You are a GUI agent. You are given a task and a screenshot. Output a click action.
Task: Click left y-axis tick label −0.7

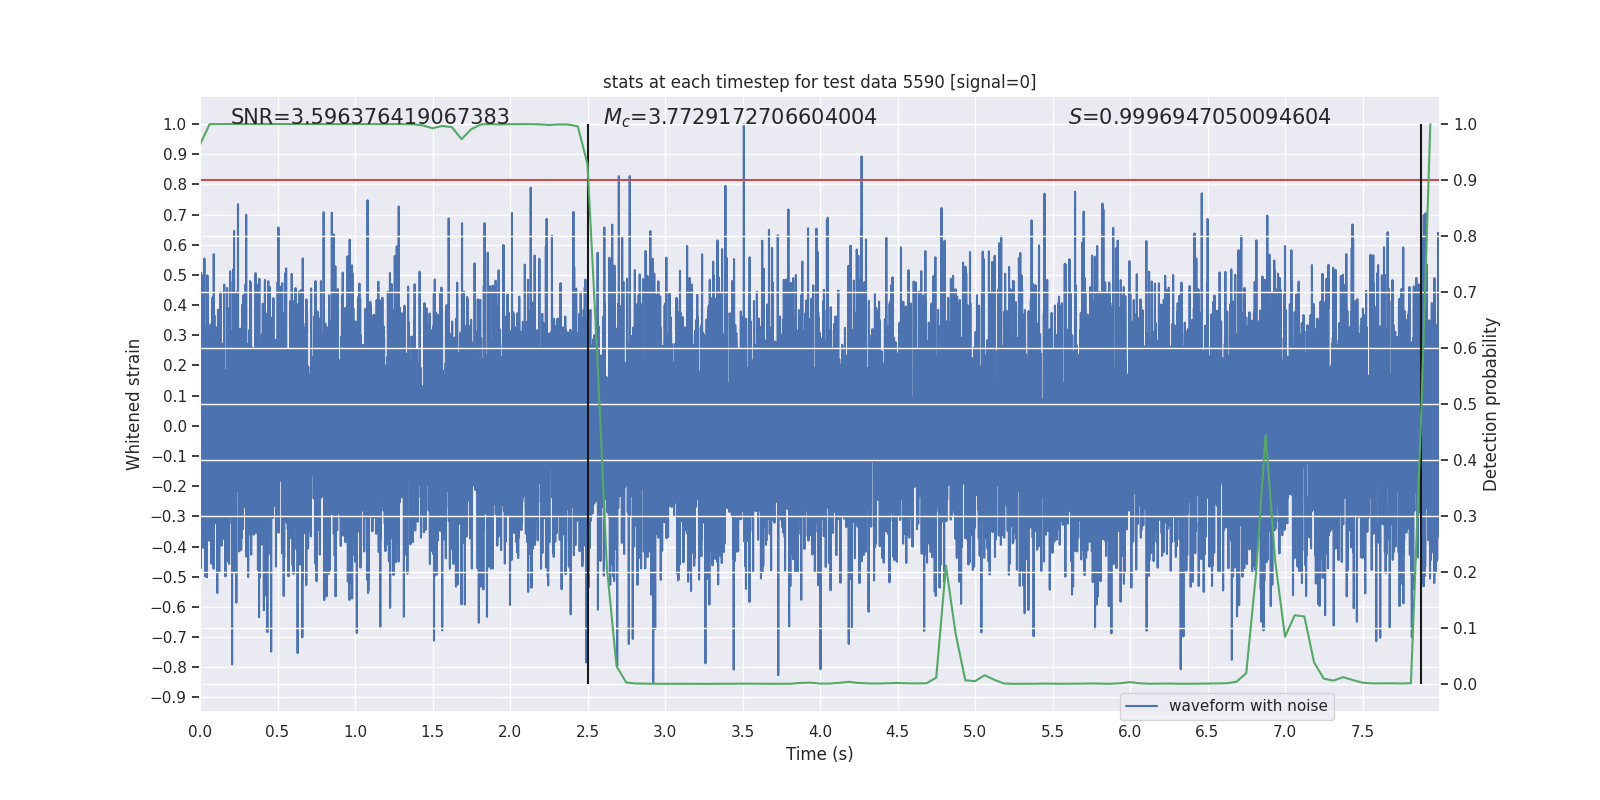tap(169, 637)
